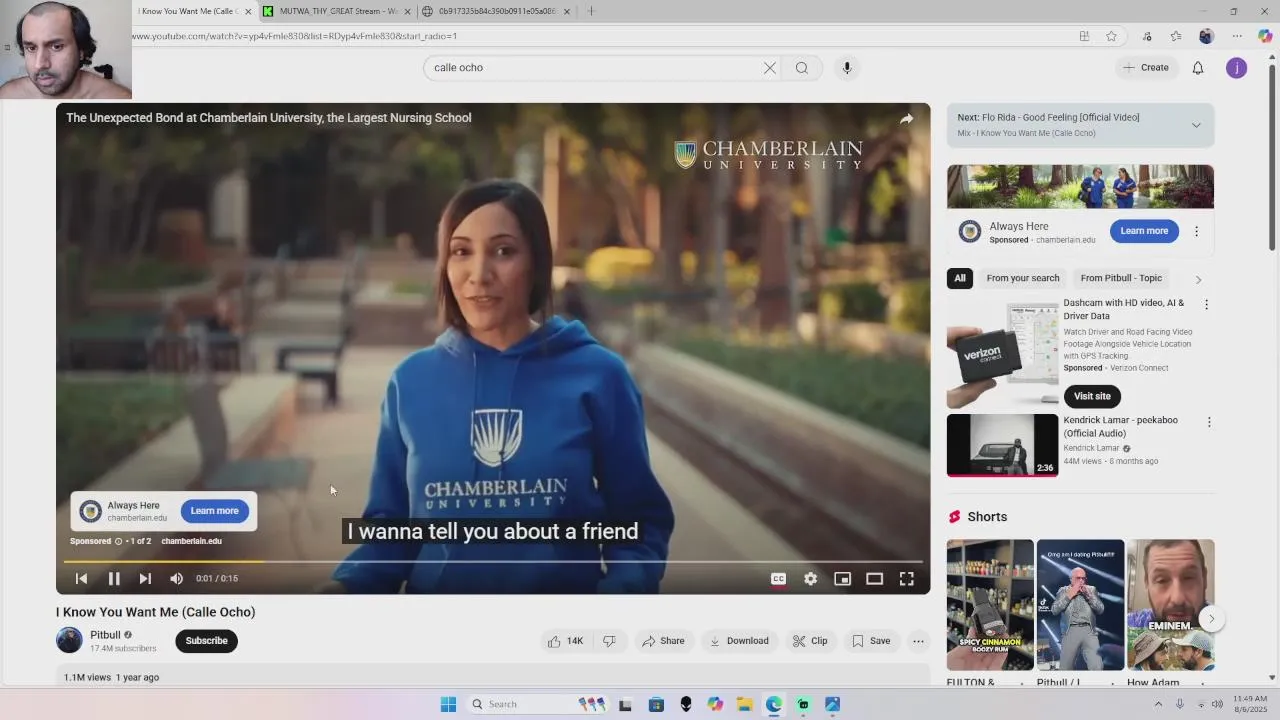Download the video
The height and width of the screenshot is (720, 1280).
(739, 641)
